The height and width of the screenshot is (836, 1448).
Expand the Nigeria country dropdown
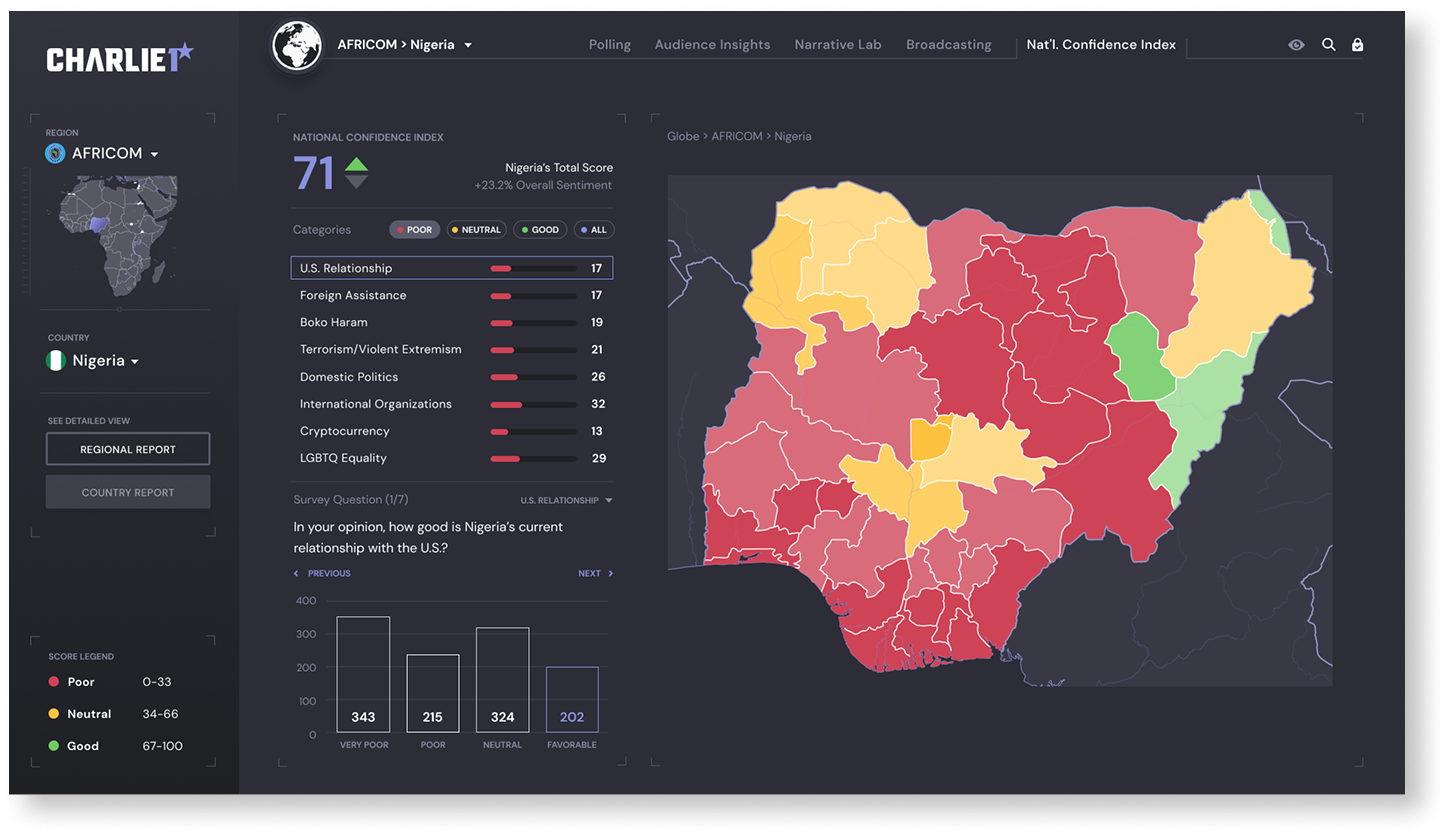pyautogui.click(x=105, y=361)
